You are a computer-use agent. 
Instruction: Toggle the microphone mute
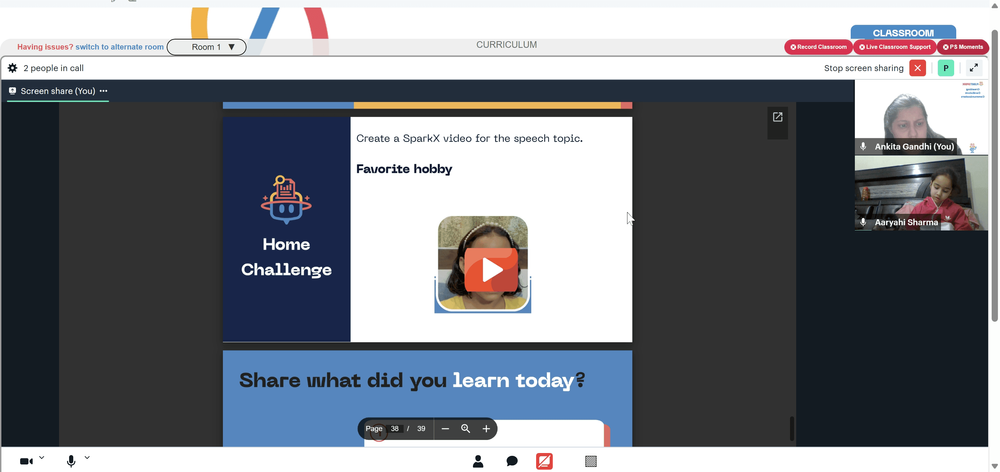click(x=71, y=461)
